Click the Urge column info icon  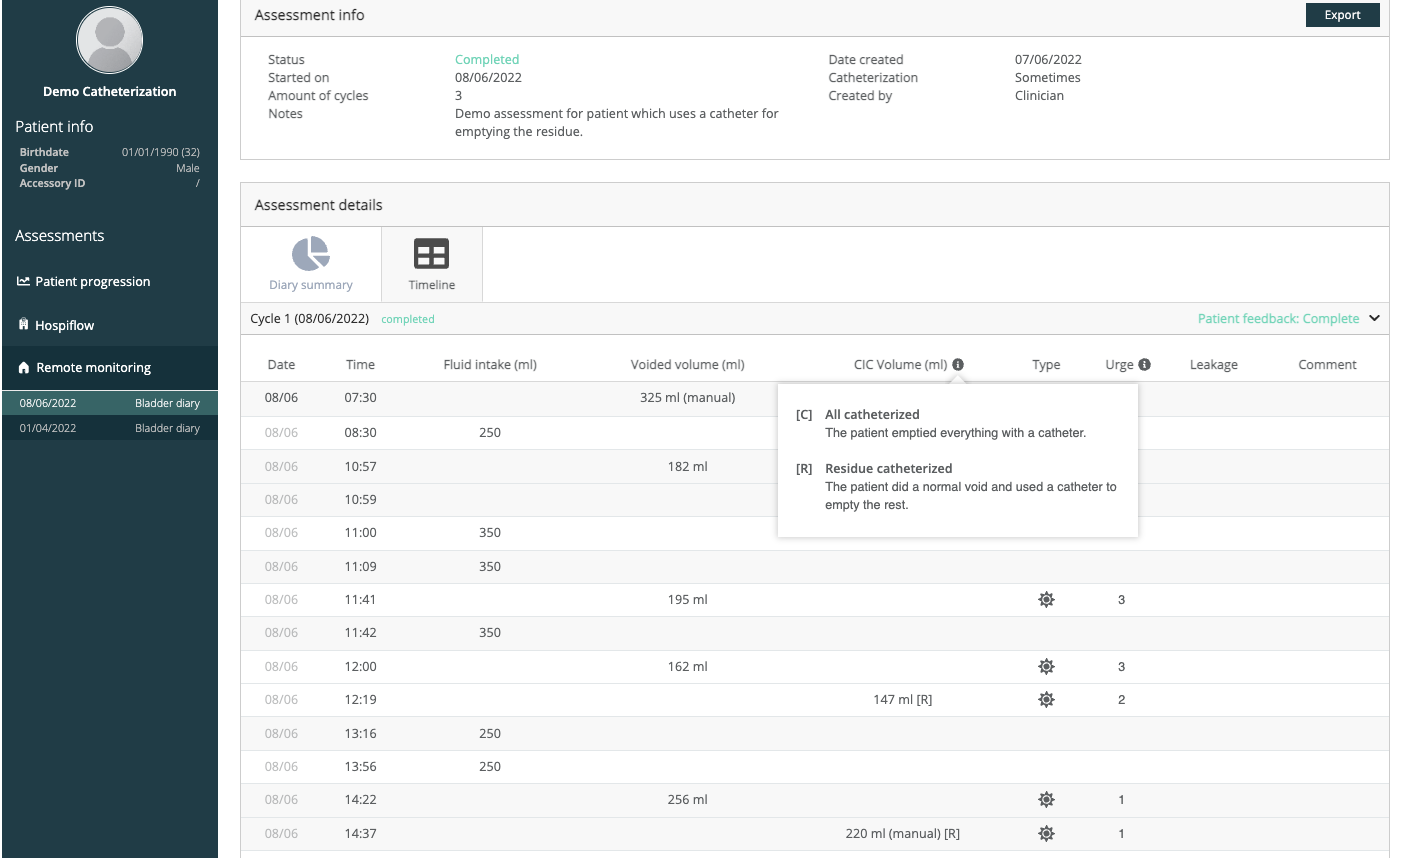click(1144, 365)
